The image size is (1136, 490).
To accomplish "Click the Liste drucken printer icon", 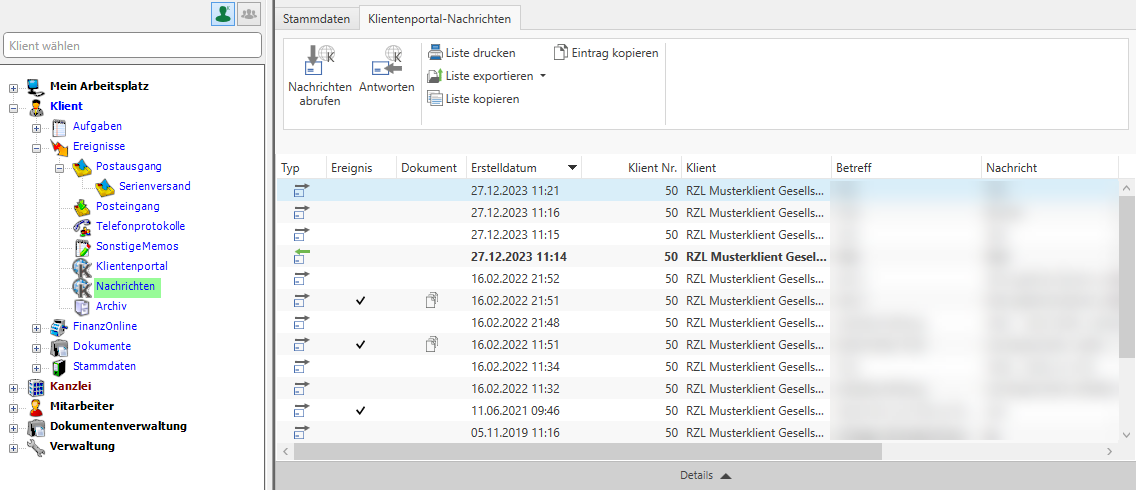I will (x=435, y=53).
